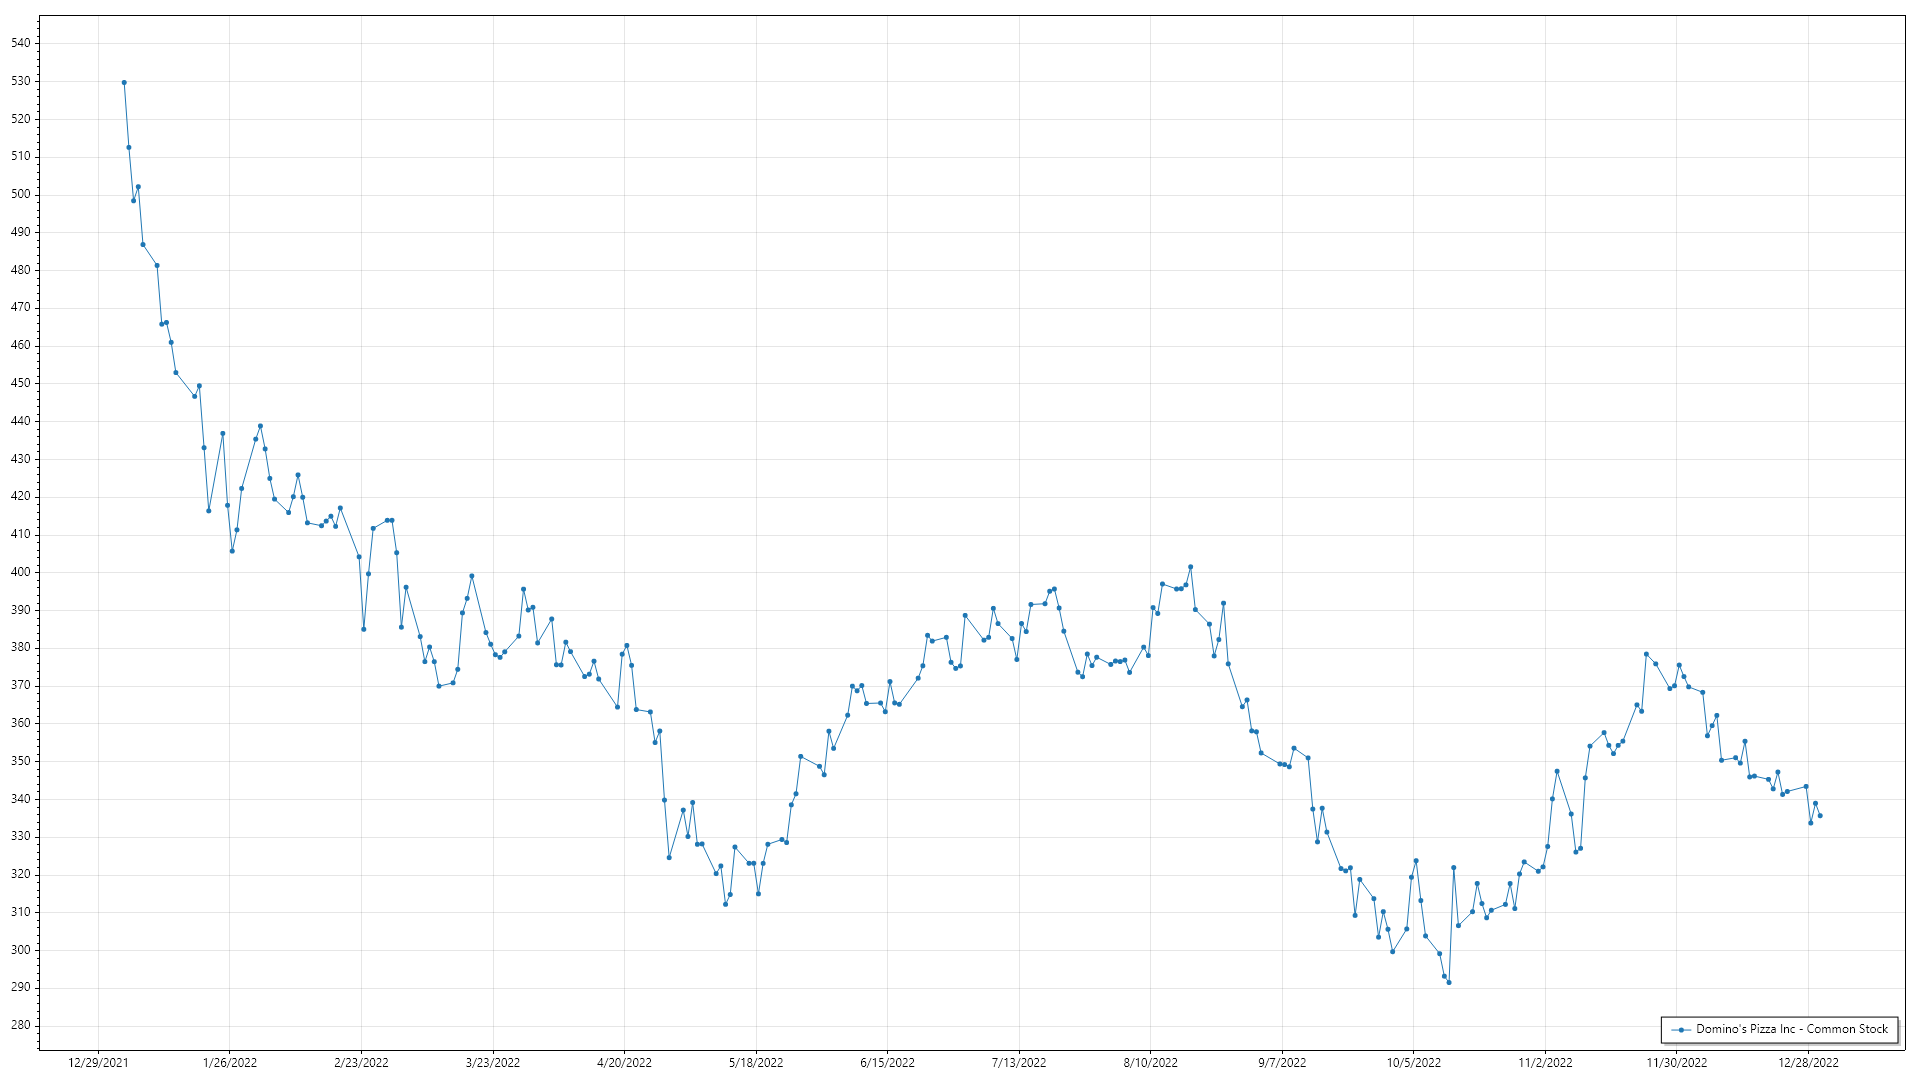
Task: Select the 12/28/2022 date label
Action: click(x=1808, y=1063)
